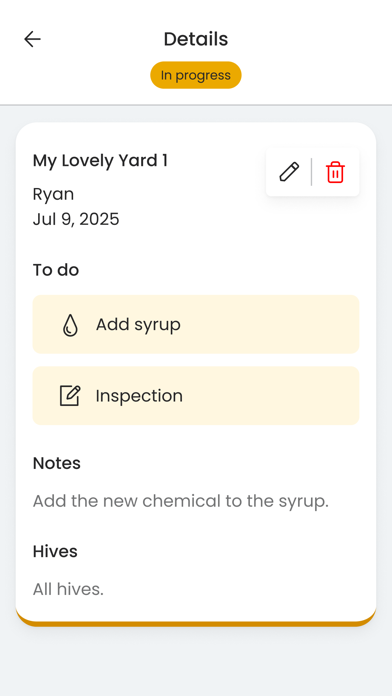Tap the Details page title
The image size is (392, 696).
(x=196, y=39)
